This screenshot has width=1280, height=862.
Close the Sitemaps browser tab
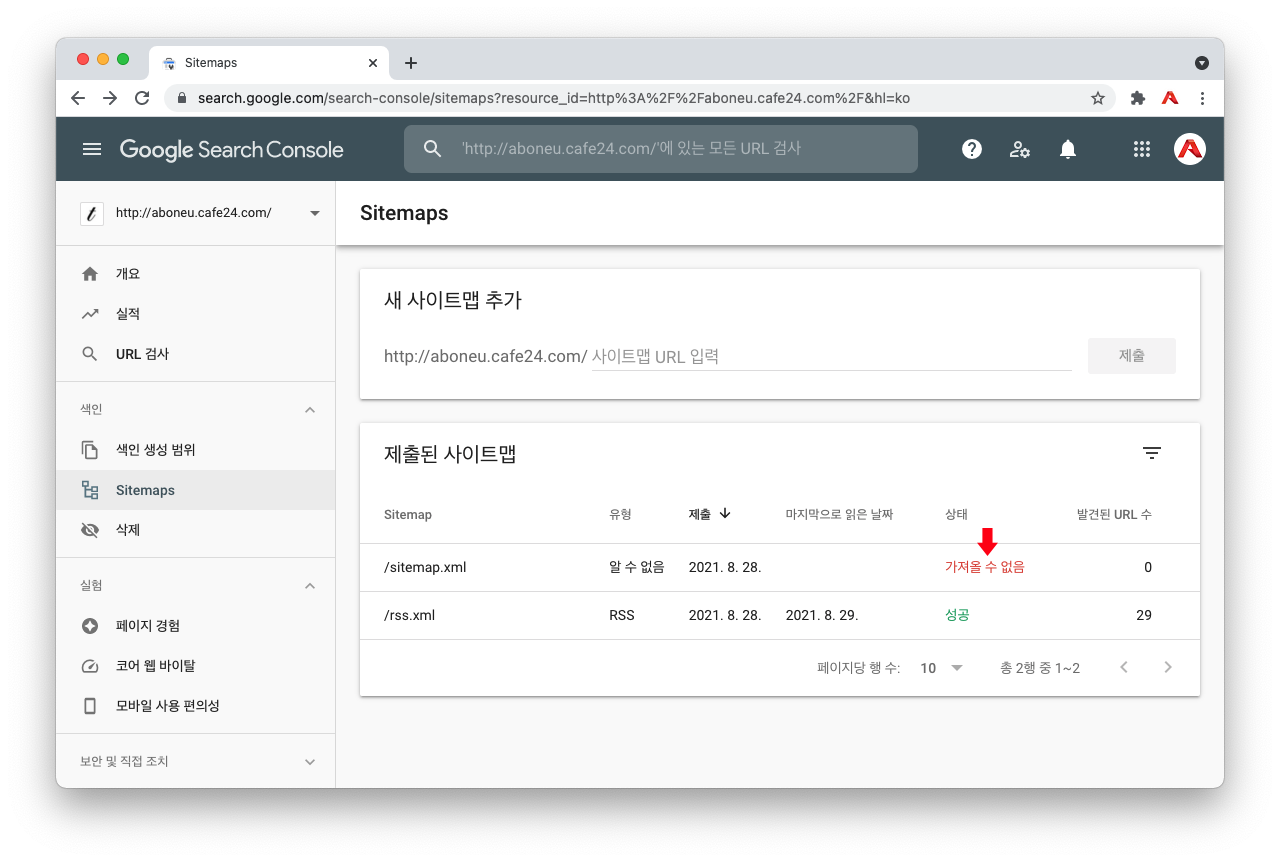point(373,63)
